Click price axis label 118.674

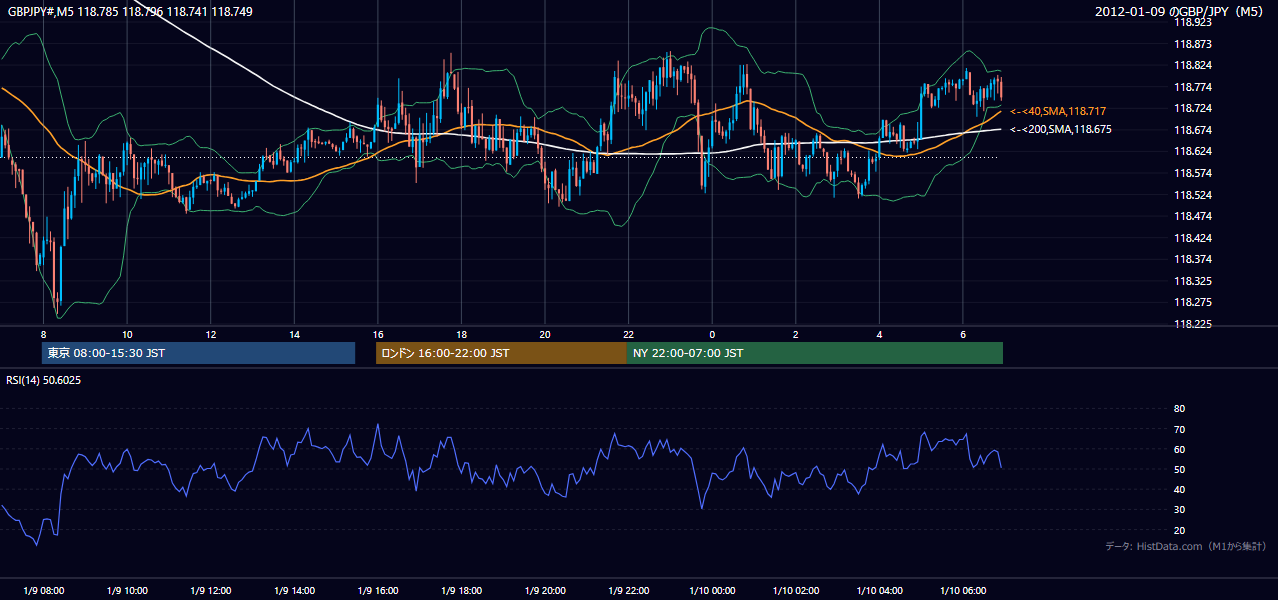1193,130
